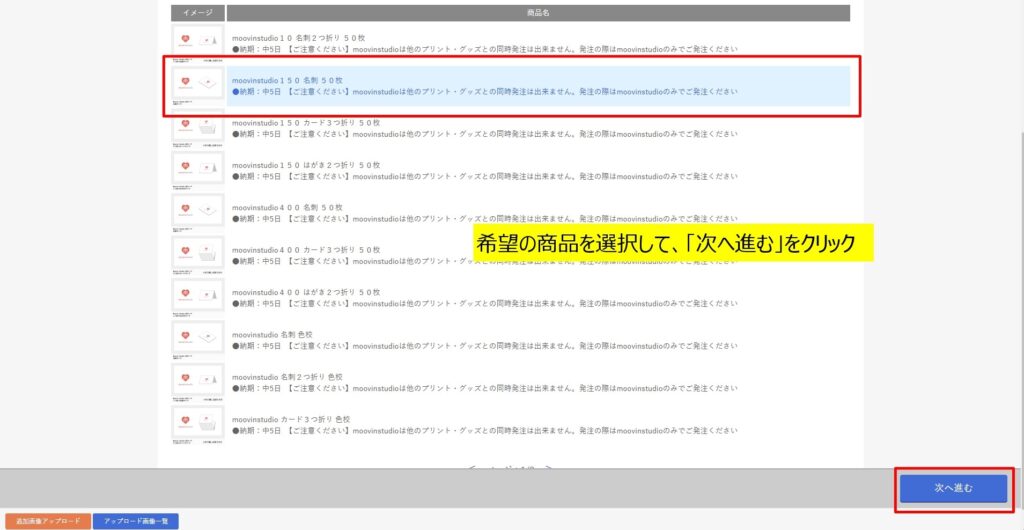
Task: Click the orange 追加画像アップロード button
Action: 46,521
